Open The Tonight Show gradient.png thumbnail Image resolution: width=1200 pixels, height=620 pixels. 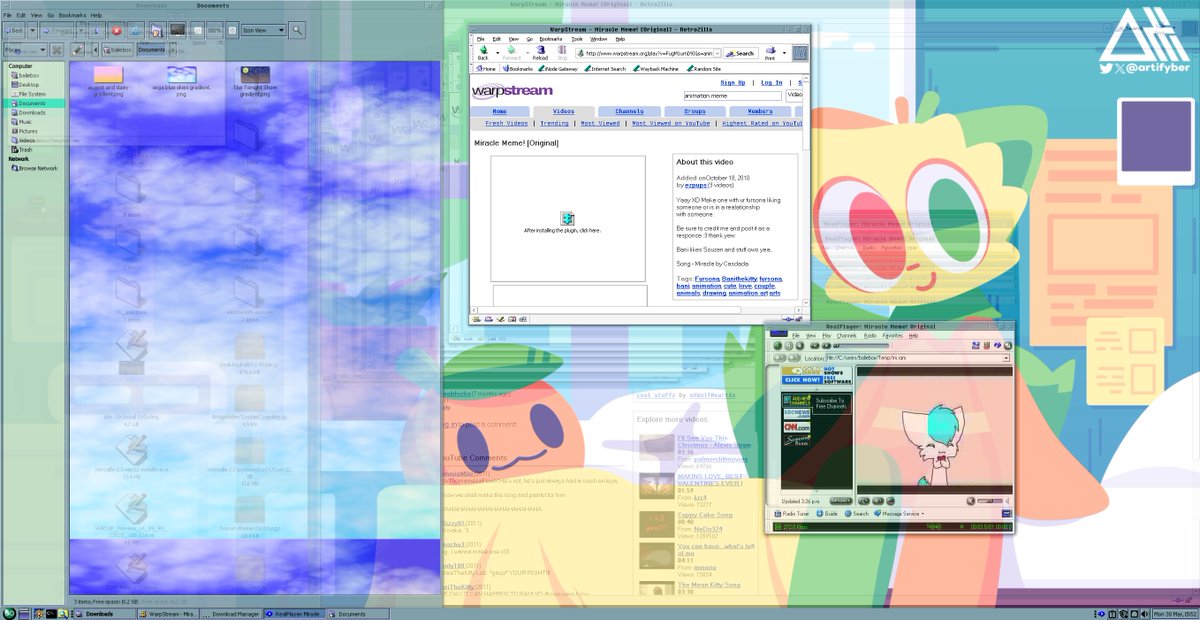(255, 76)
